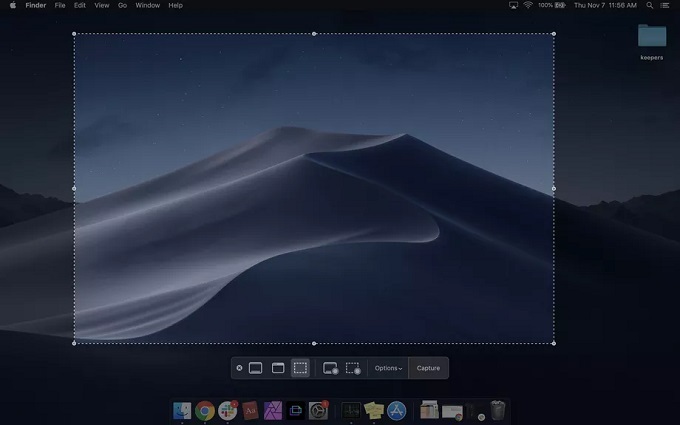Select Capture Selected Window mode
Screen dimensions: 680x425
pyautogui.click(x=278, y=368)
